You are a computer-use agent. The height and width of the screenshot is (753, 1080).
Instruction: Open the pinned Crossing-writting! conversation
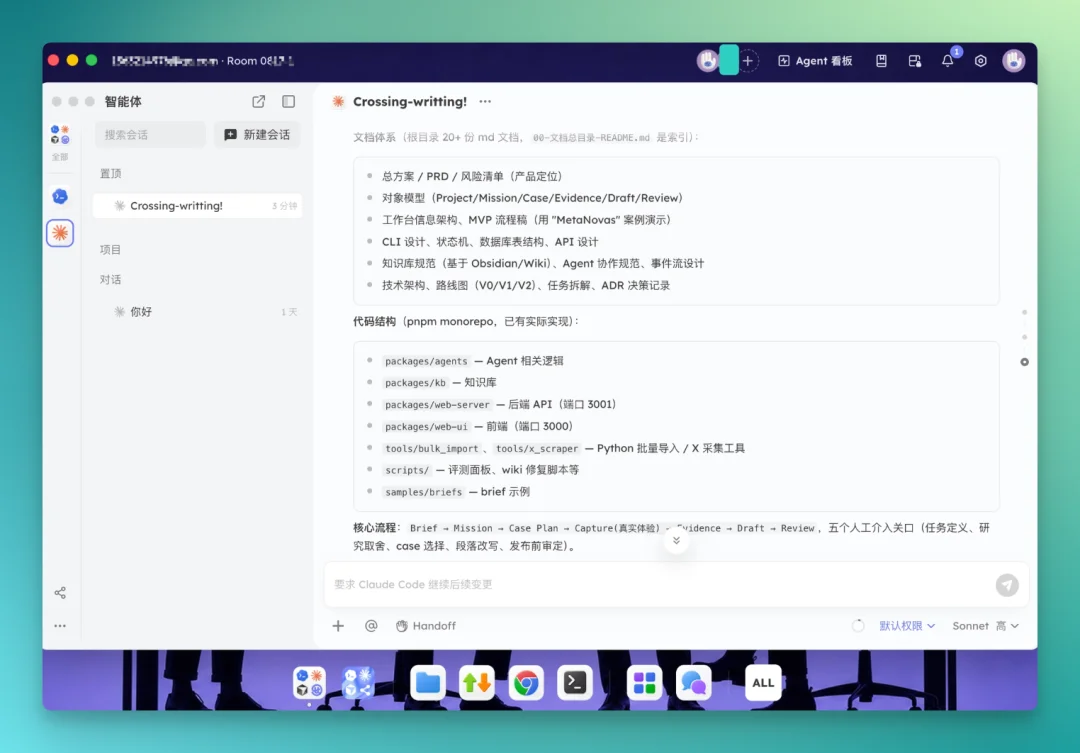pyautogui.click(x=197, y=205)
